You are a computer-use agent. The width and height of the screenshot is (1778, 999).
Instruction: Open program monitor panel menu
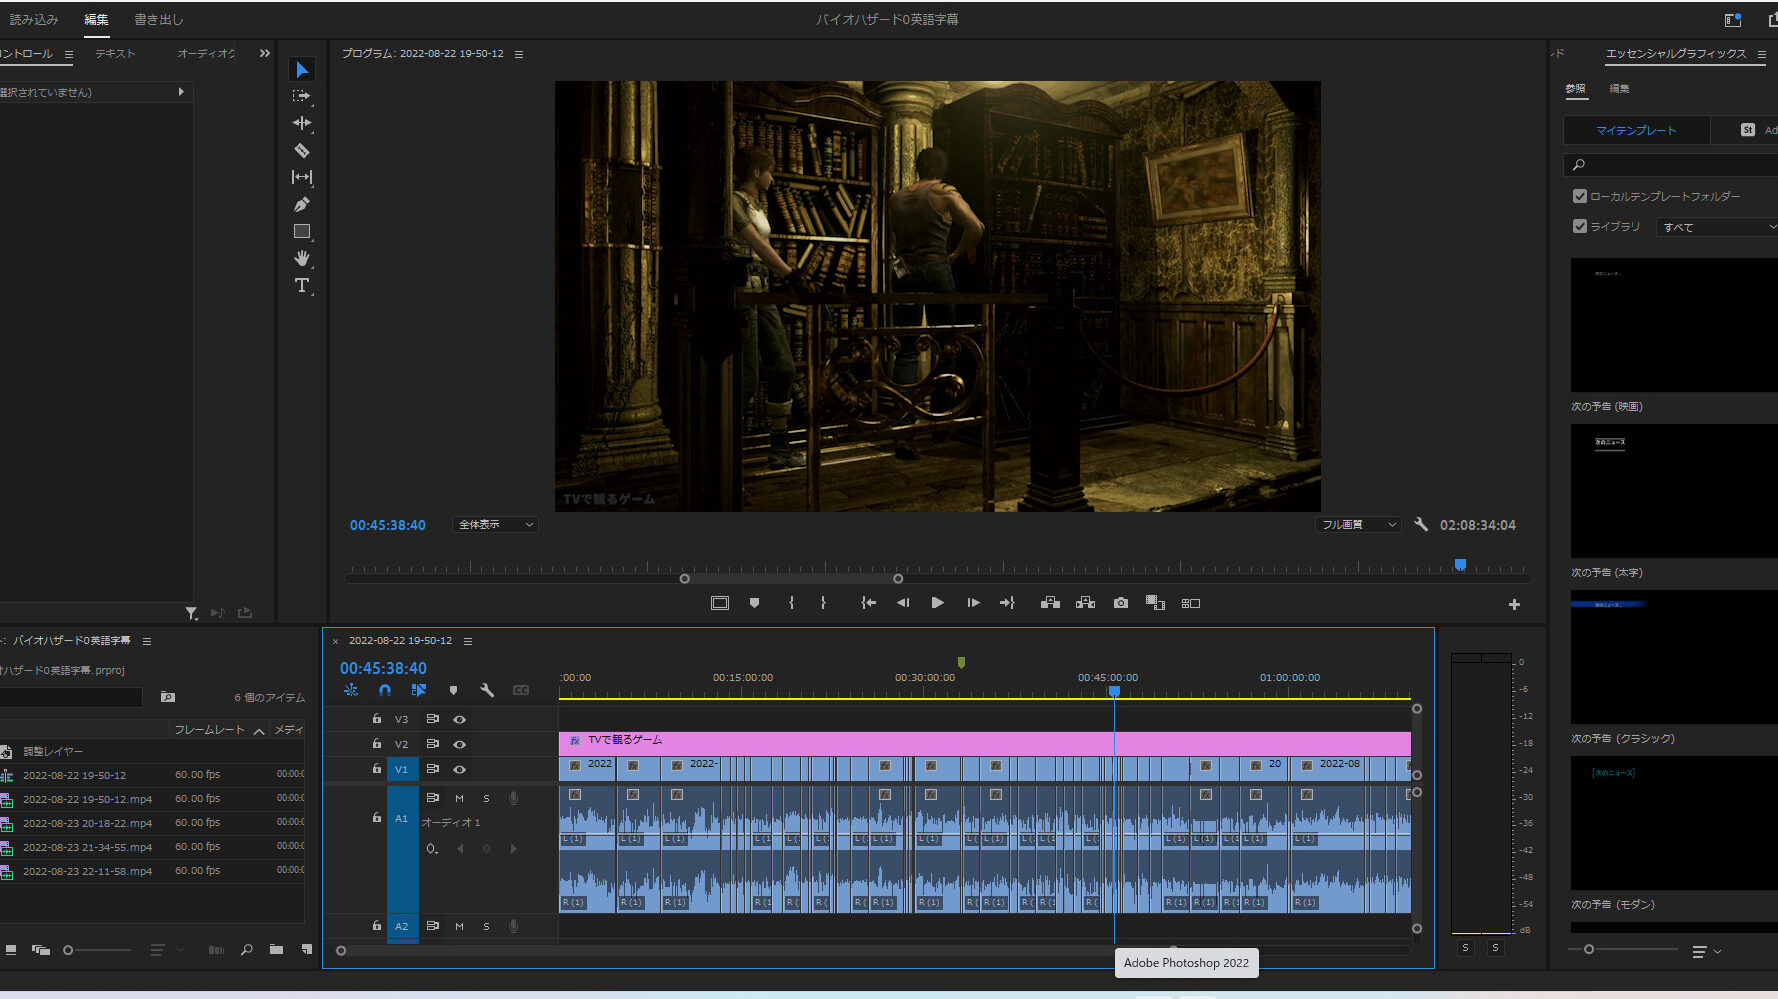point(519,54)
